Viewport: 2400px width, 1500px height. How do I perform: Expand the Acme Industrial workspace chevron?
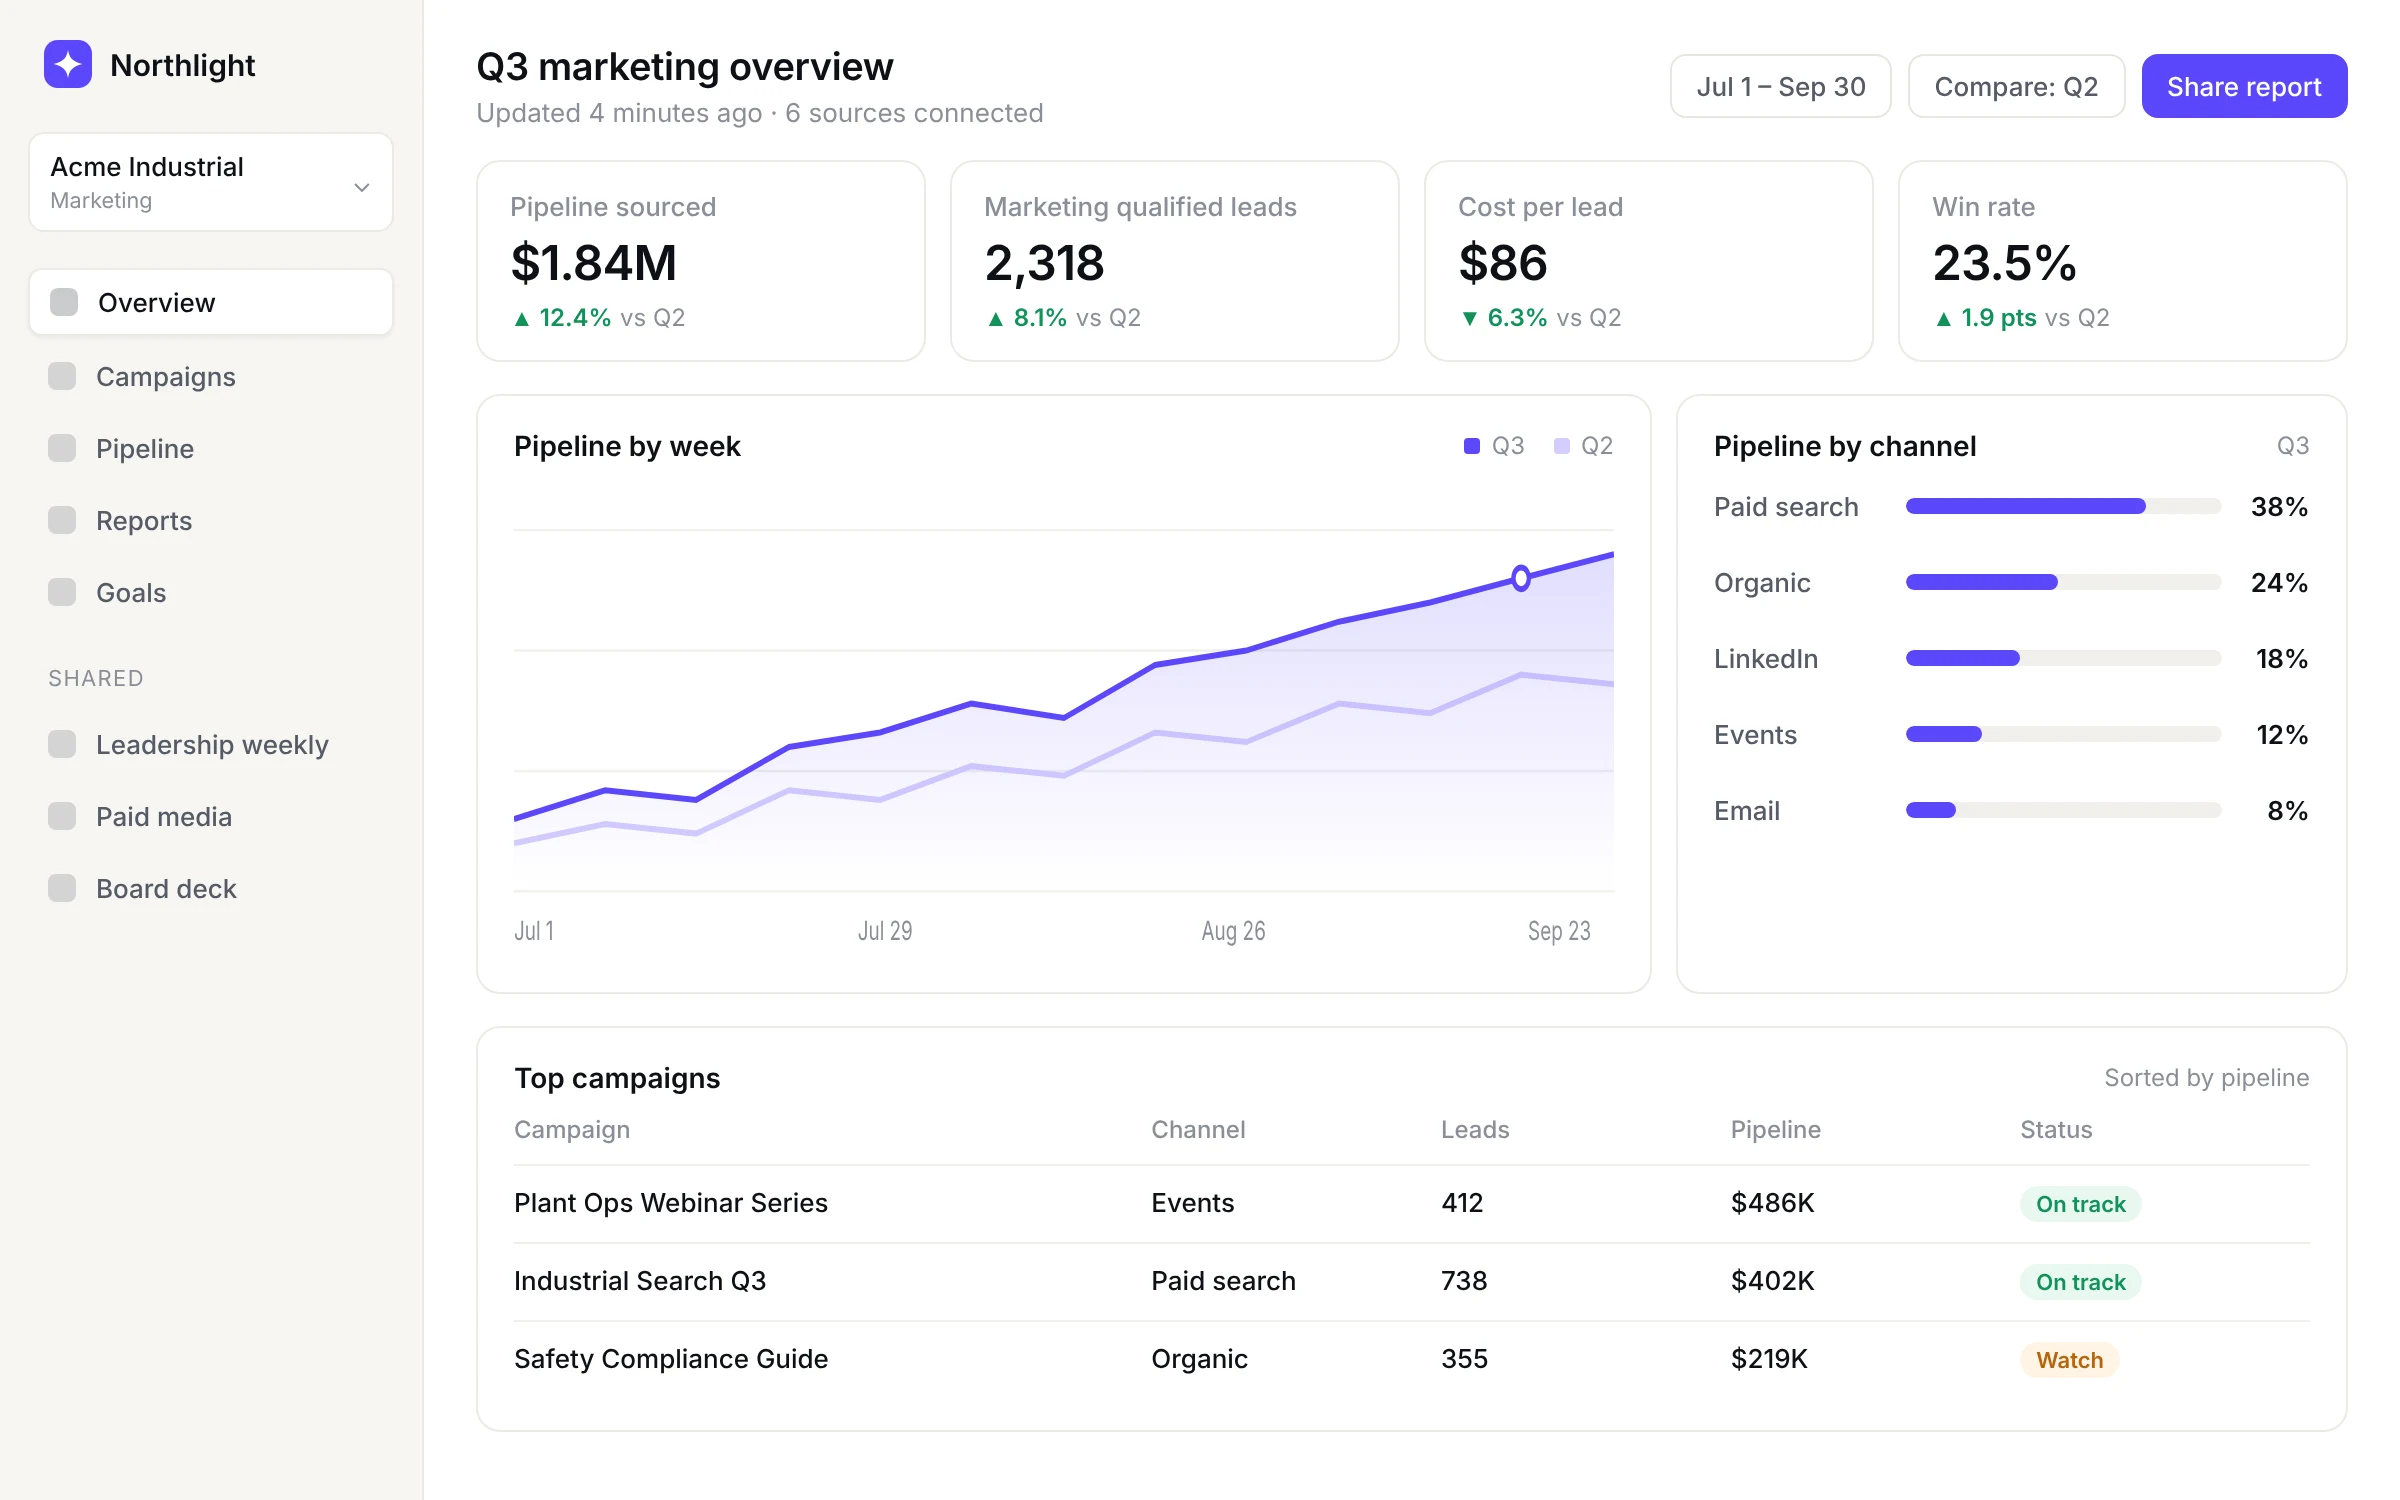point(362,187)
